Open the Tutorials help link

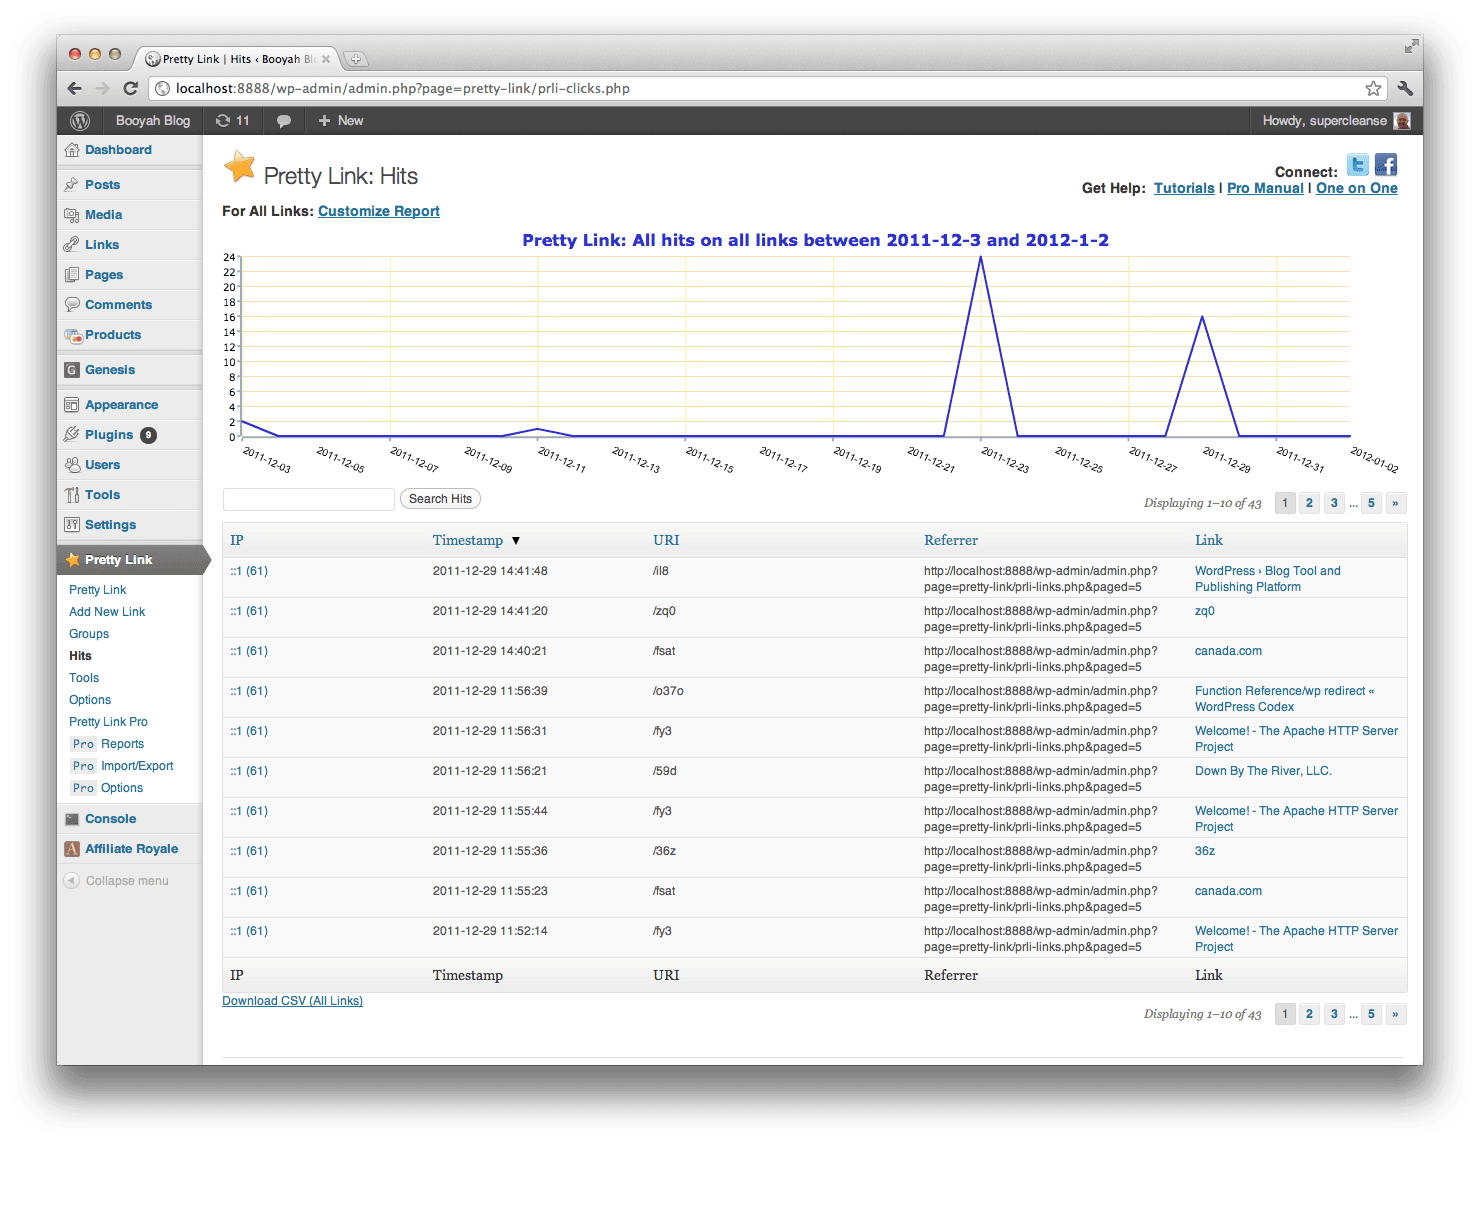tap(1184, 188)
